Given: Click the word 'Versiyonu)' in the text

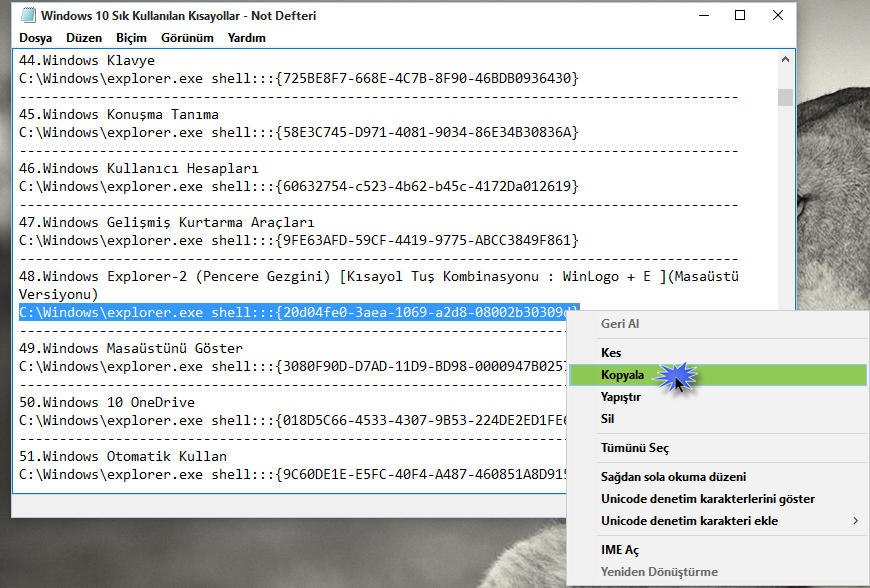Looking at the screenshot, I should coord(58,295).
